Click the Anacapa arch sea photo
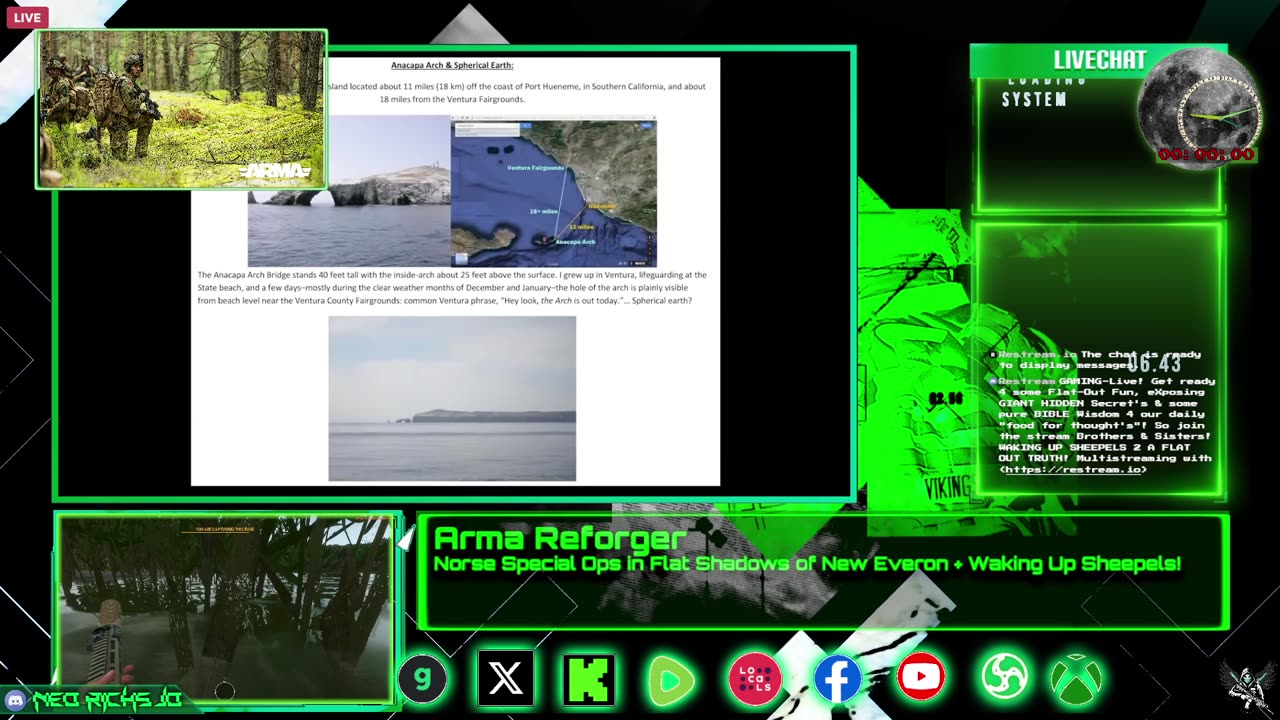 tap(349, 191)
